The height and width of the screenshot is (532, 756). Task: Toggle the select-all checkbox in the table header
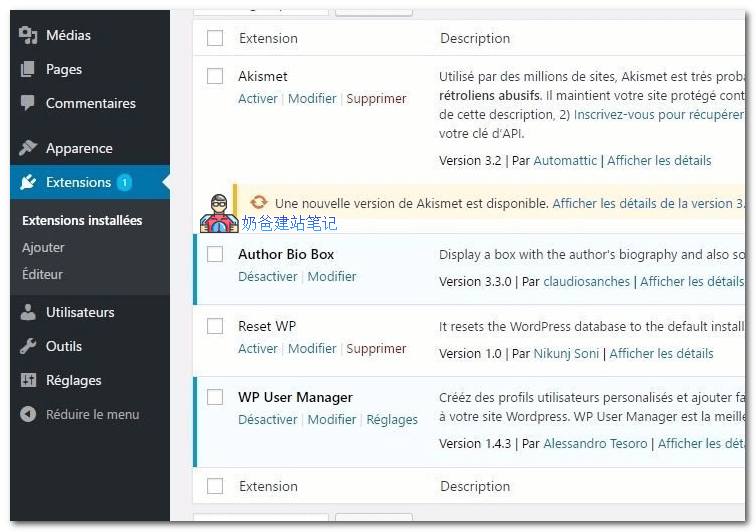click(x=215, y=38)
